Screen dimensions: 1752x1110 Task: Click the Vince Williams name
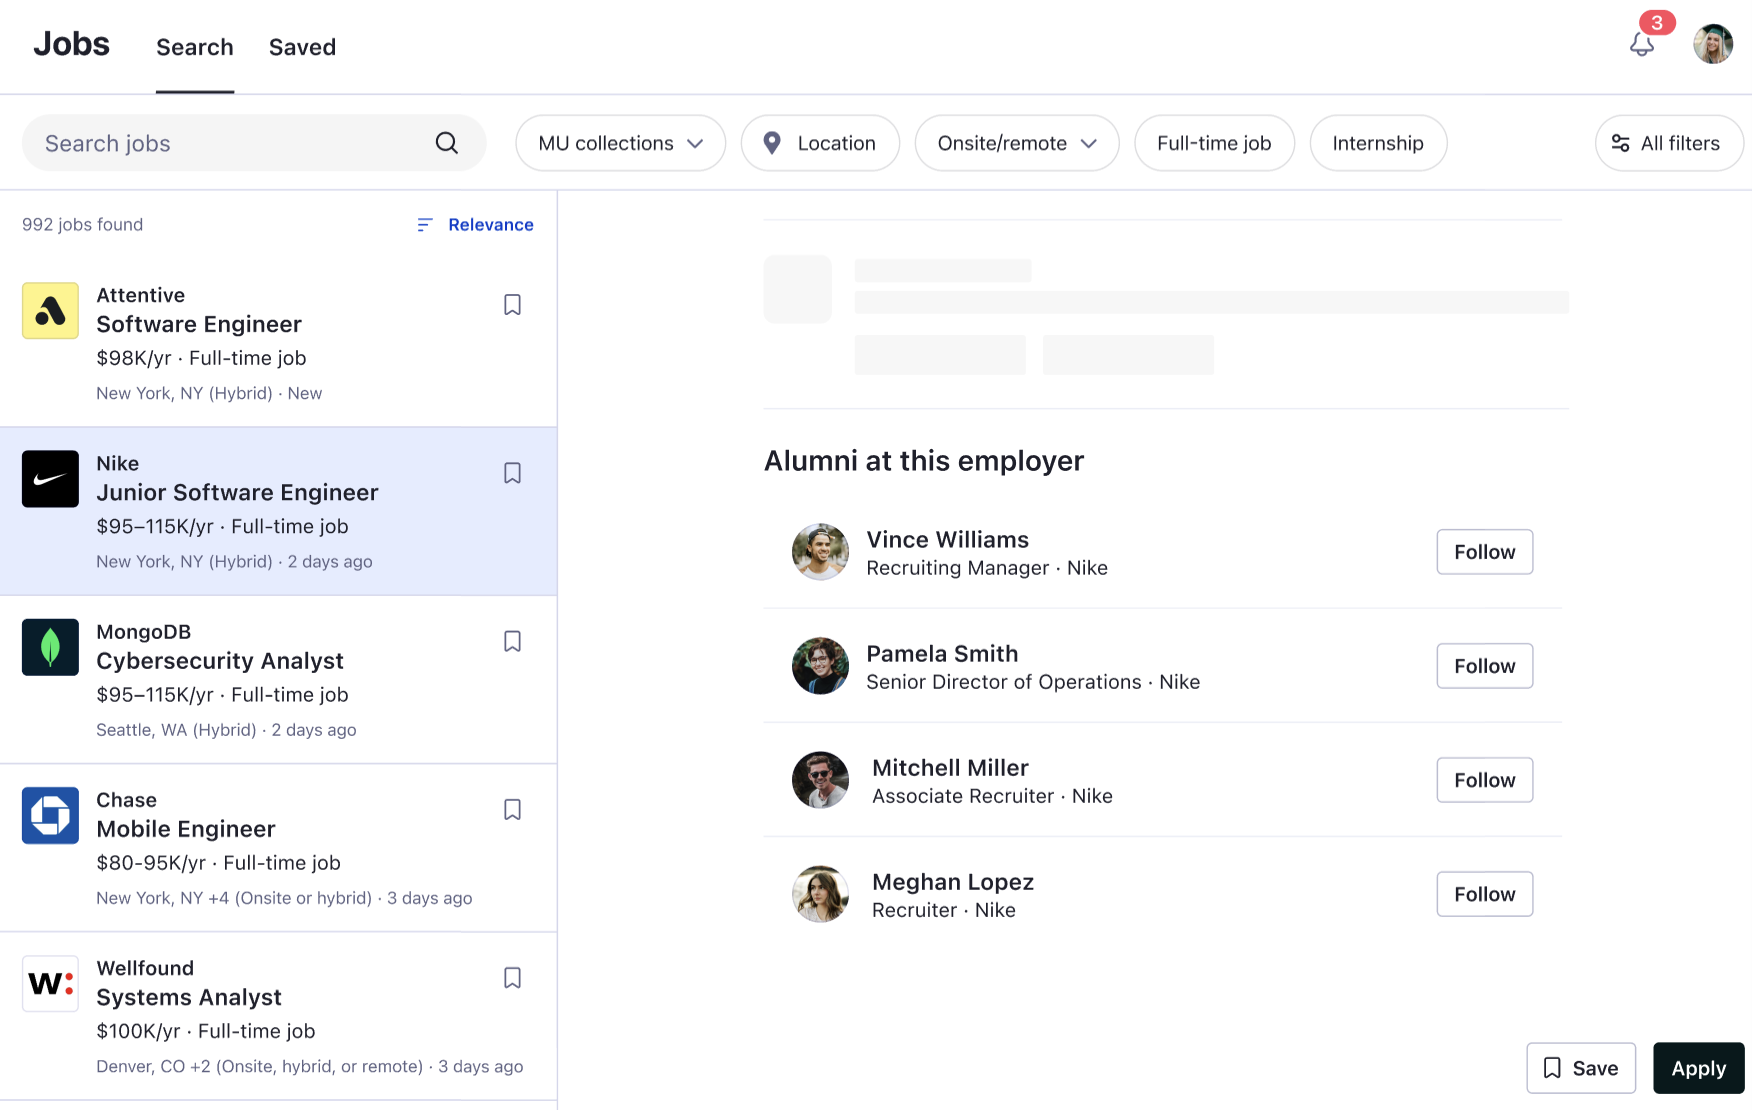tap(947, 540)
